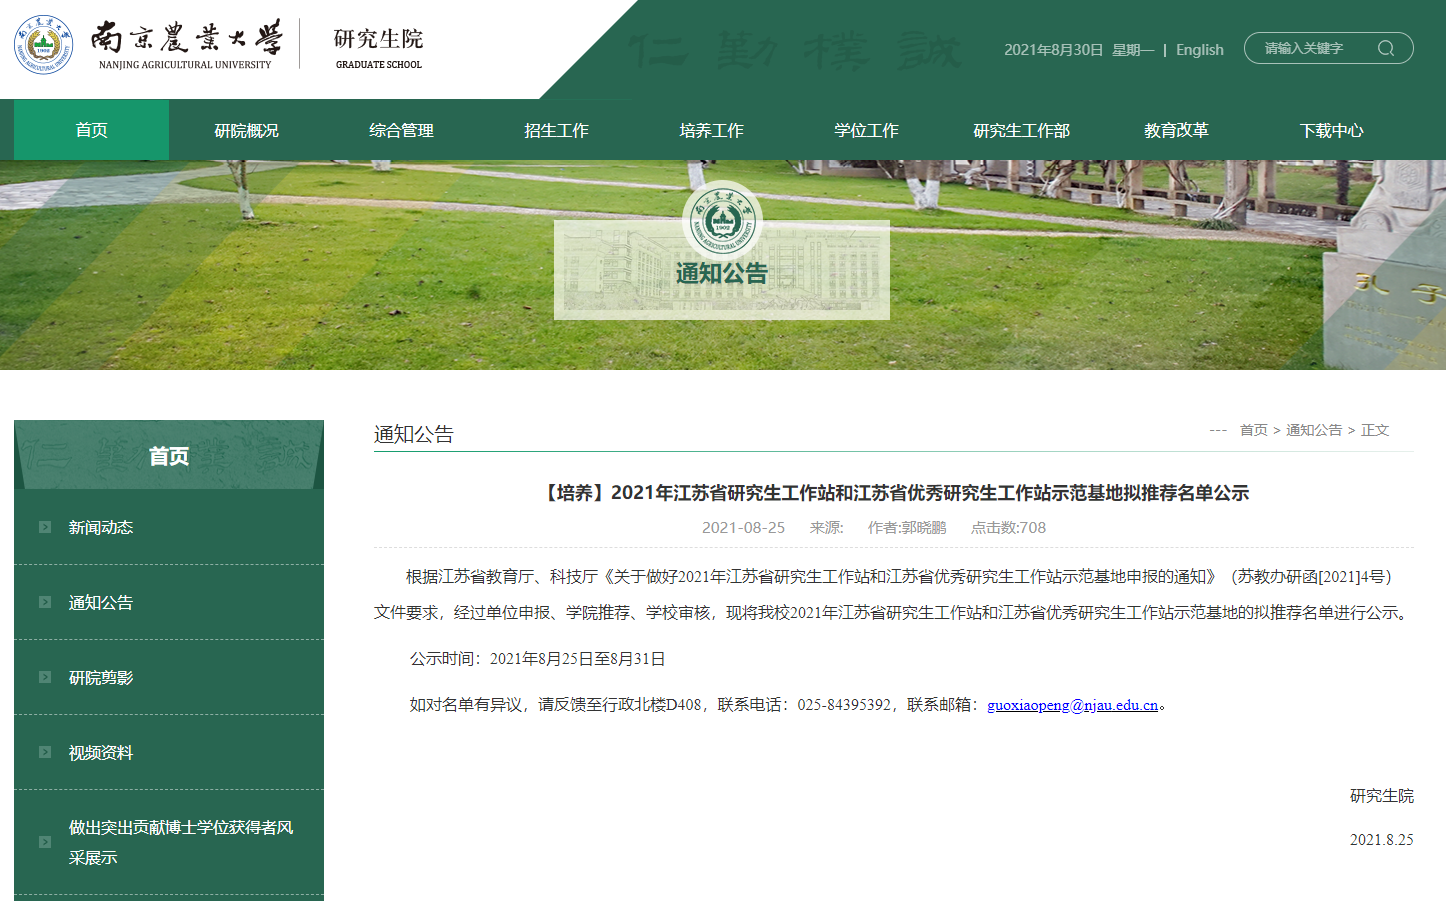Click the search magnifier icon
The height and width of the screenshot is (901, 1446).
(1386, 47)
